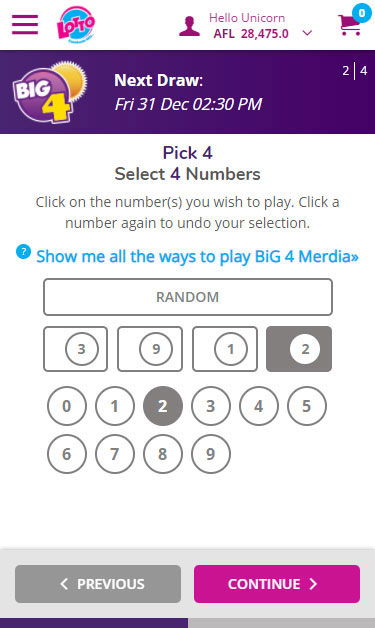Go back with the PREVIOUS button
The height and width of the screenshot is (628, 375).
(x=98, y=584)
